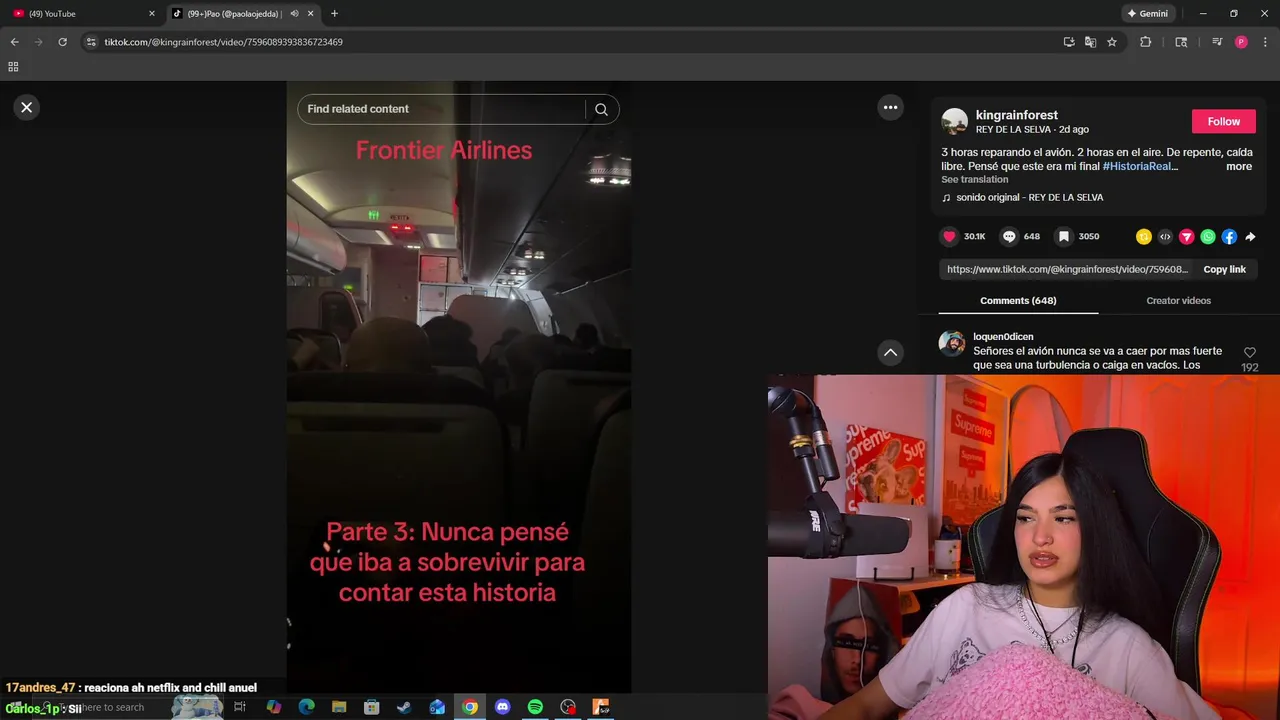Open Steam from the taskbar
This screenshot has height=720, width=1280.
404,707
